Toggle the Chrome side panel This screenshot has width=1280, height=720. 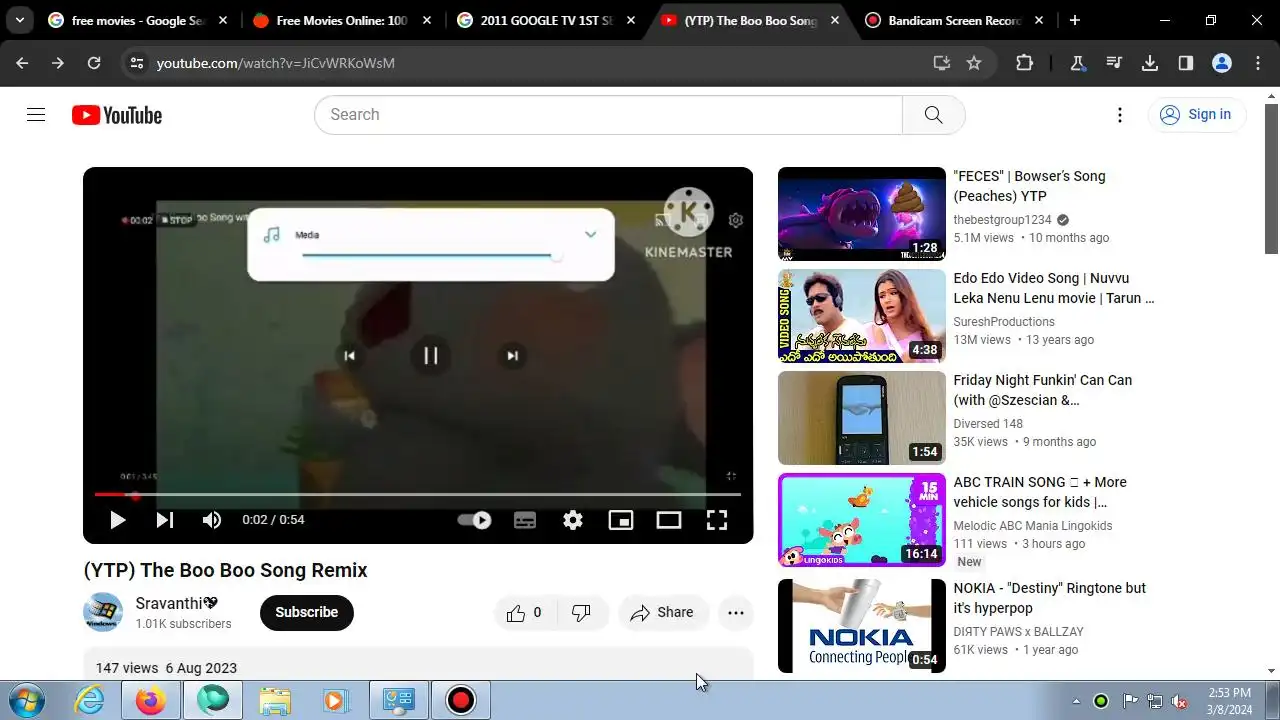click(1186, 63)
